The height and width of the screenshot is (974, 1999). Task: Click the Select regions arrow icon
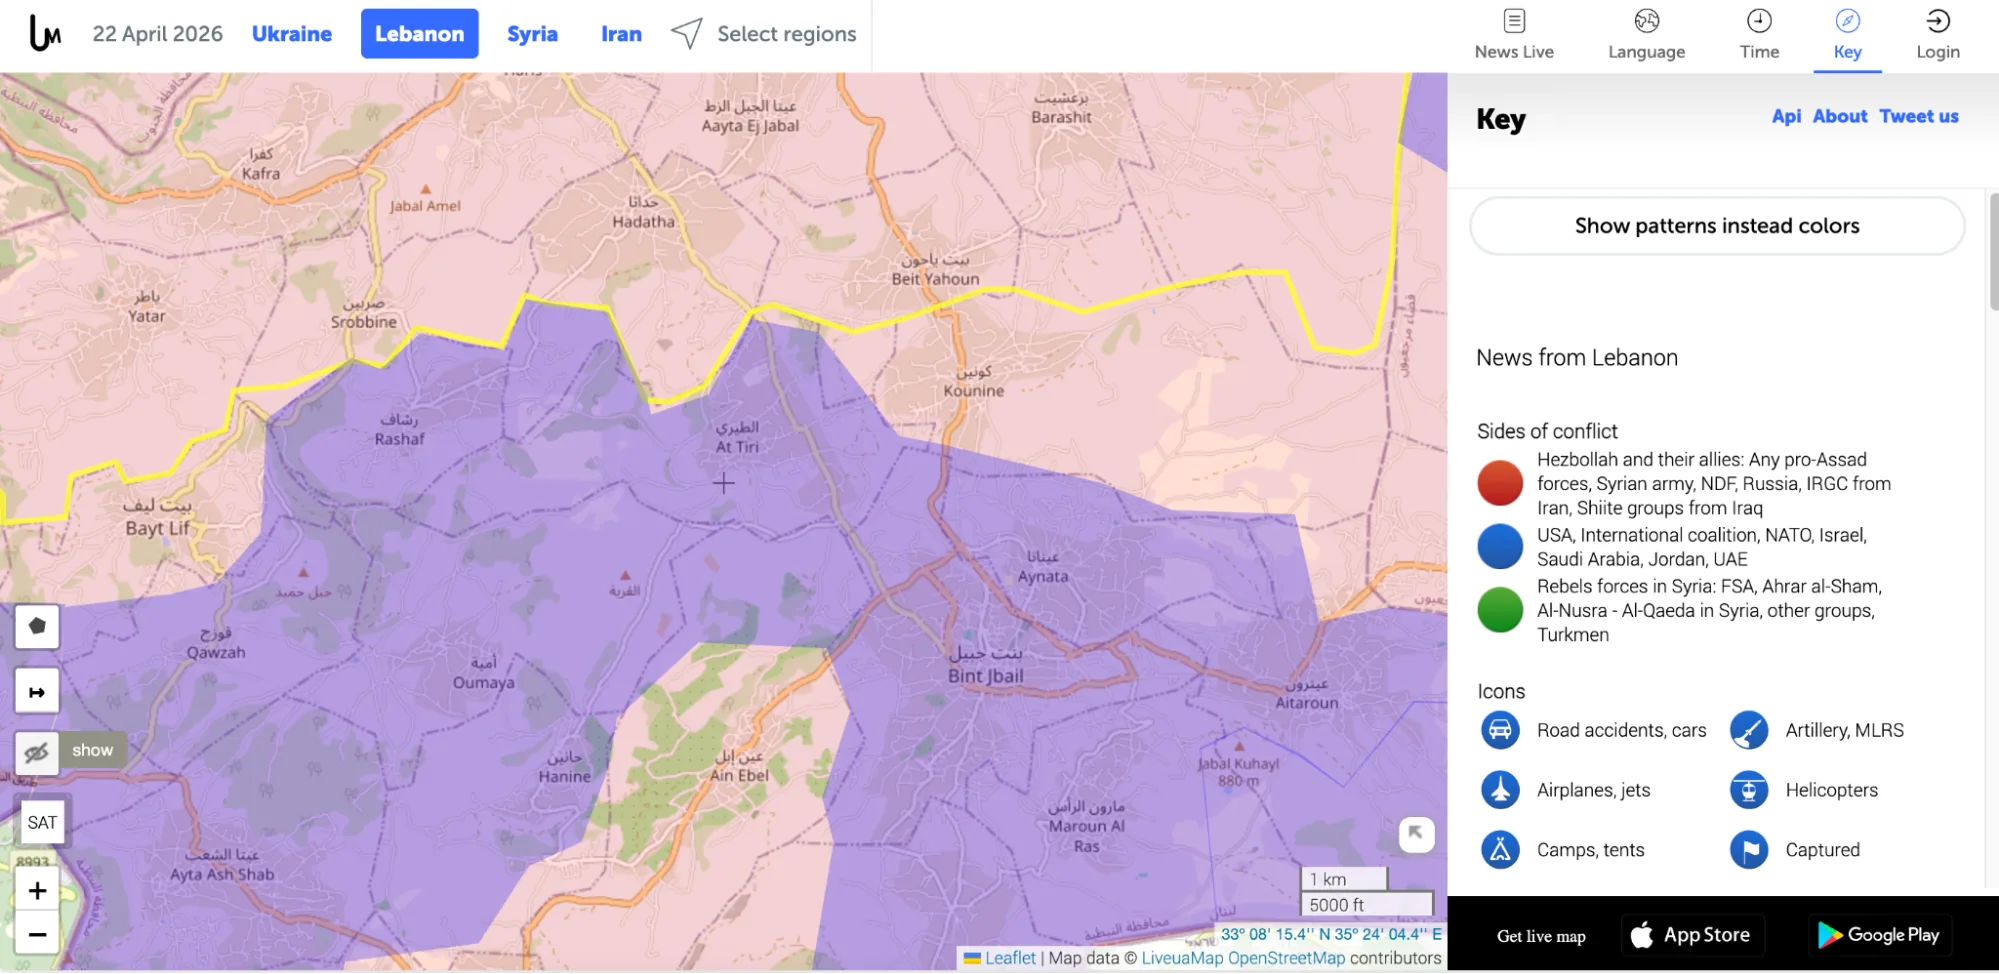pyautogui.click(x=686, y=33)
